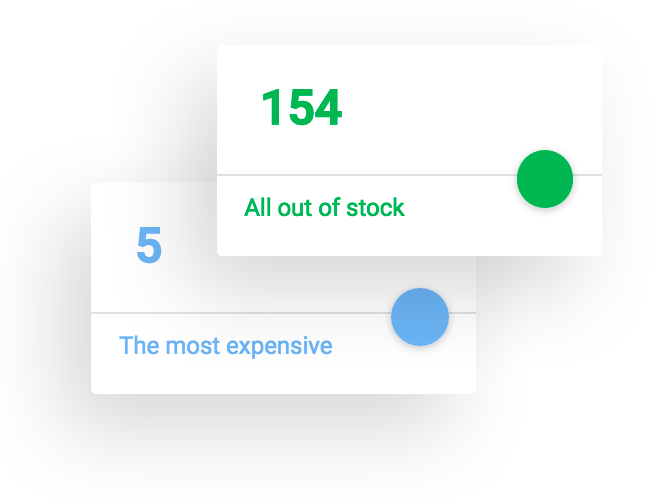Open The most expensive link
This screenshot has height=504, width=653.
tap(225, 346)
